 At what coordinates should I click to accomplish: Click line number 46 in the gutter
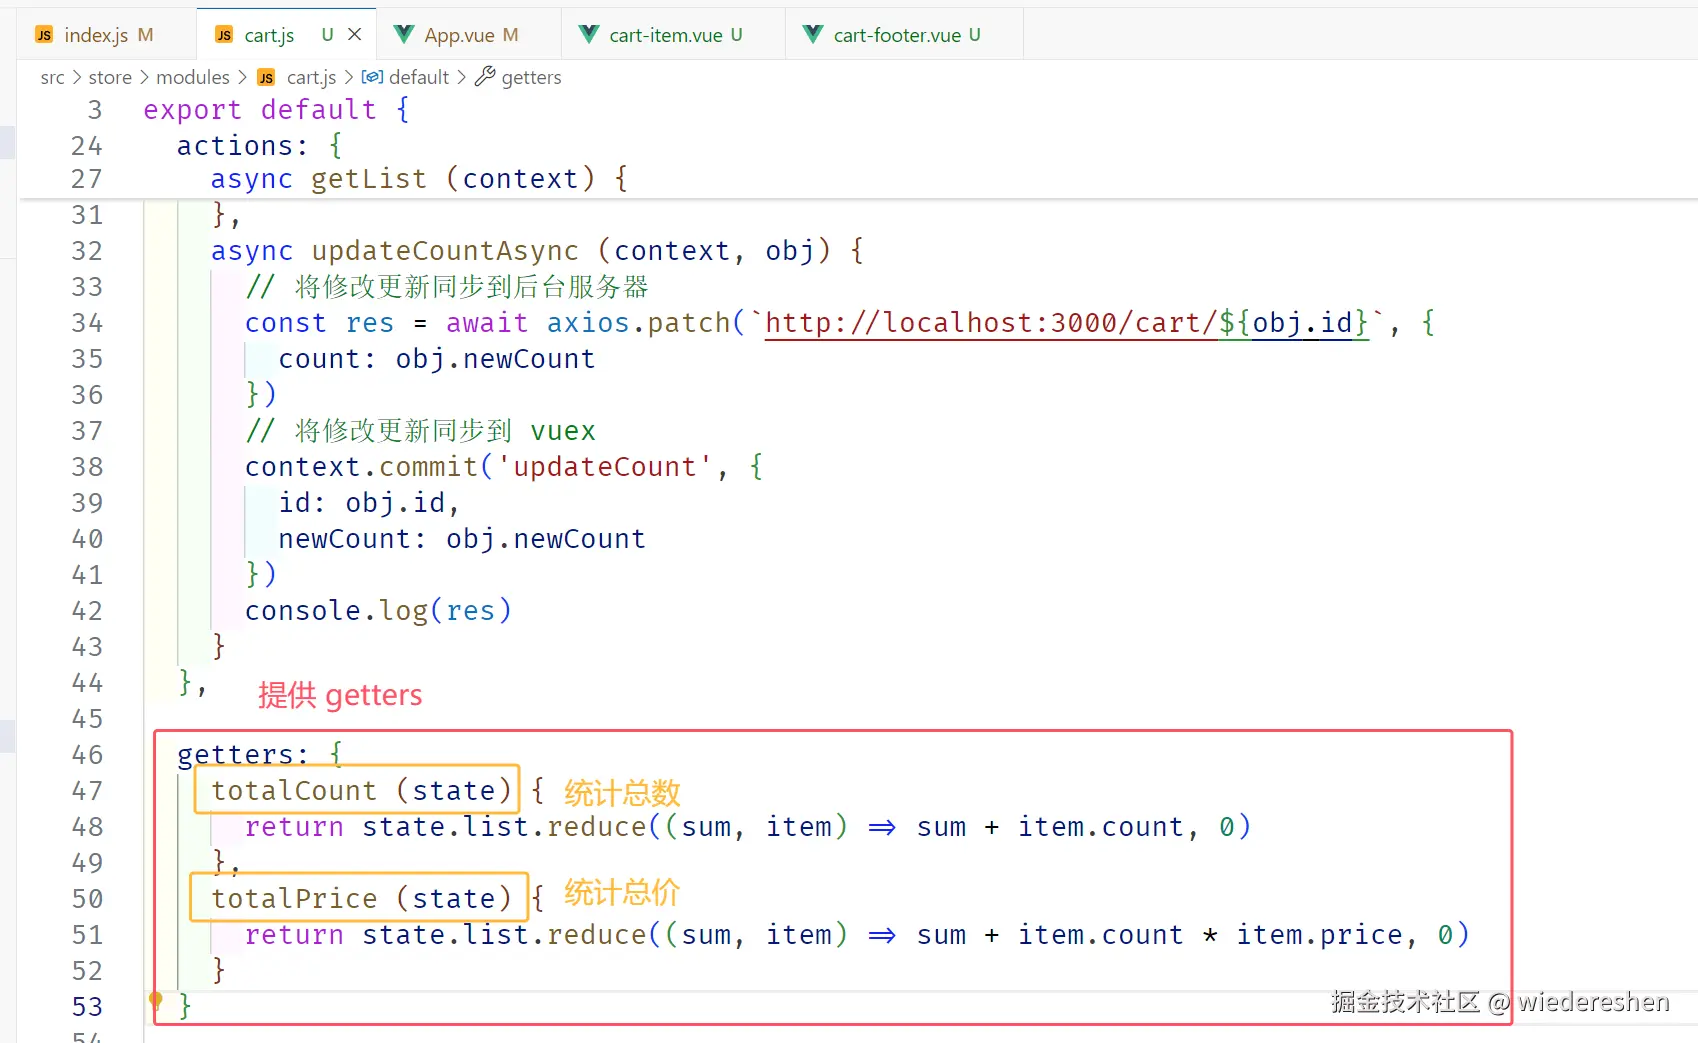coord(87,755)
